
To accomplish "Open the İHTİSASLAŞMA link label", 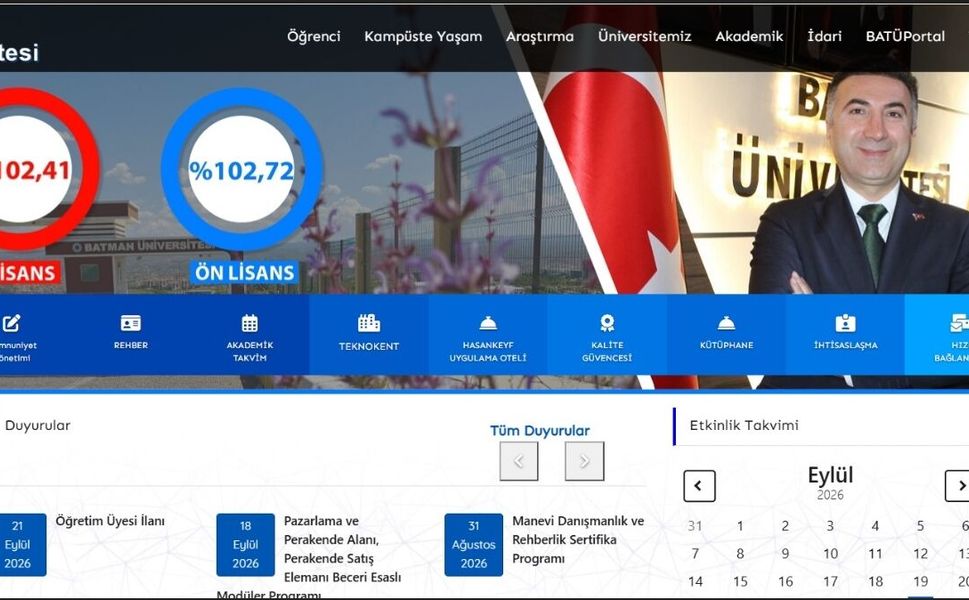I will (x=845, y=345).
